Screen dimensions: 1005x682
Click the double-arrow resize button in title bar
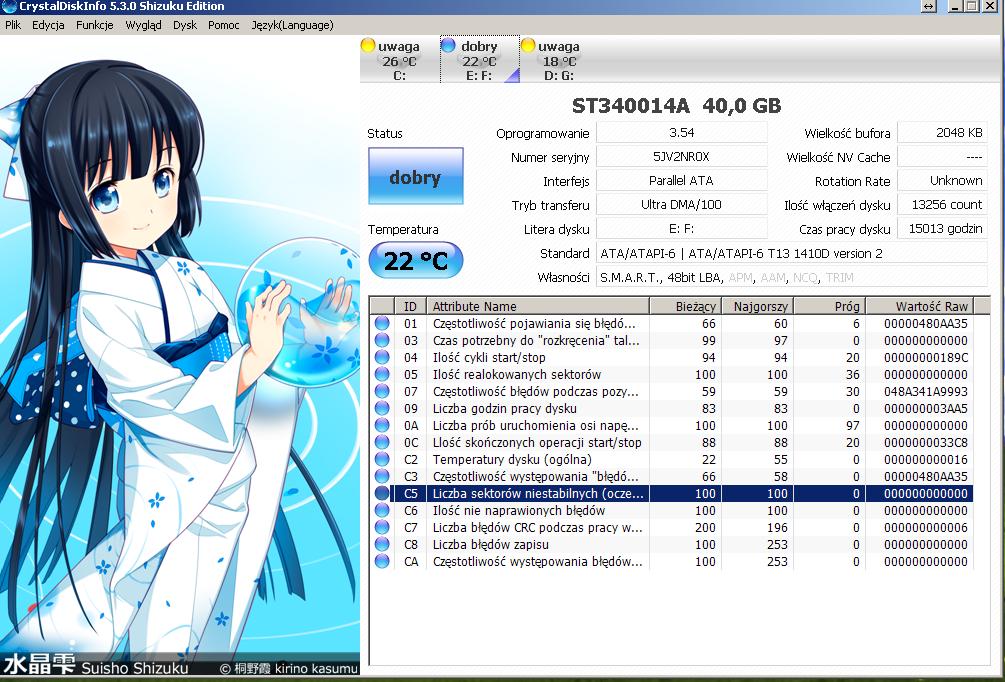point(929,6)
